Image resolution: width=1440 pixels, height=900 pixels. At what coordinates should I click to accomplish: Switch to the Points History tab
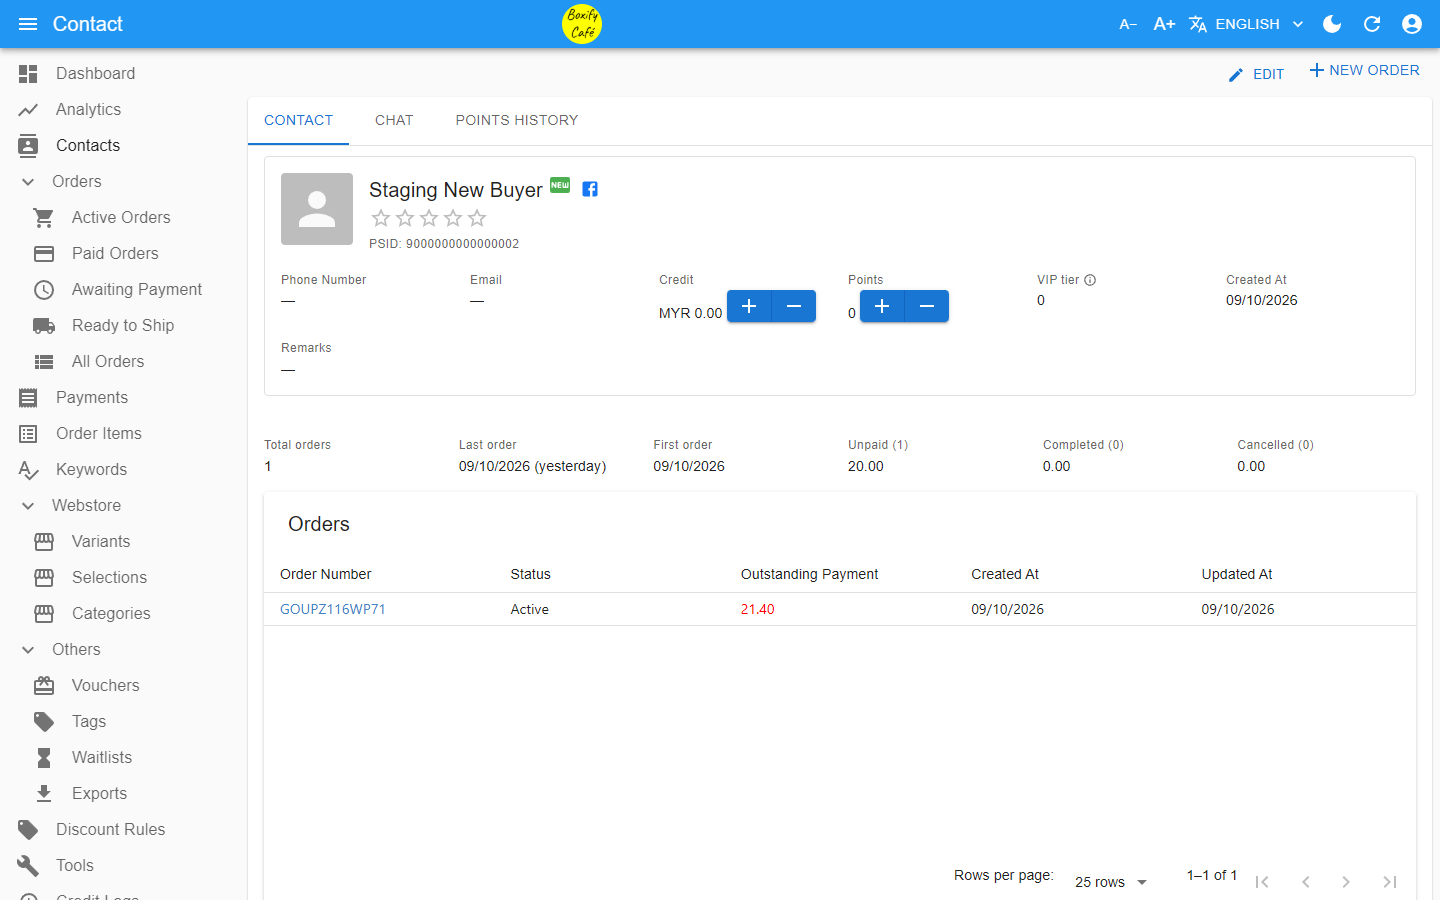coord(517,120)
